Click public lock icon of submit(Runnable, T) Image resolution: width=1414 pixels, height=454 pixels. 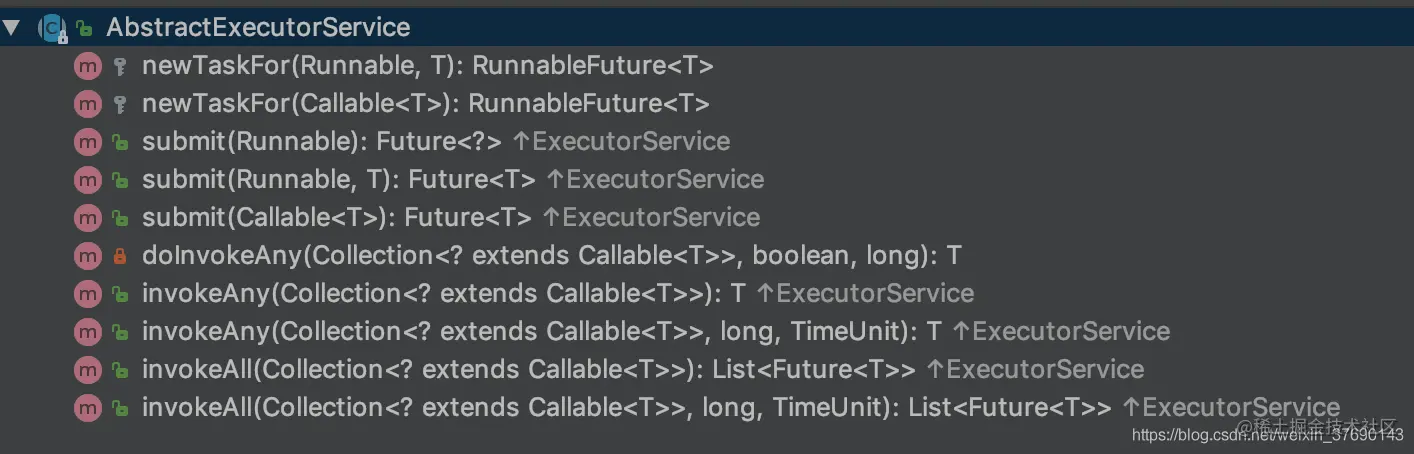pos(120,180)
